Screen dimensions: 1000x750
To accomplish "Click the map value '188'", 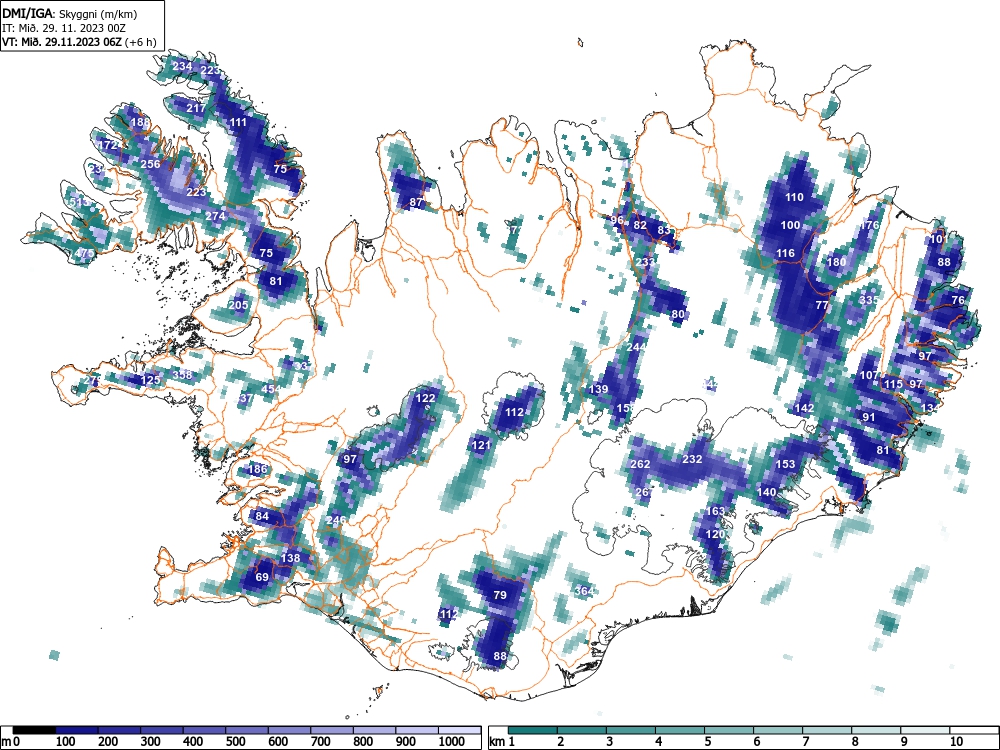I will pos(140,122).
